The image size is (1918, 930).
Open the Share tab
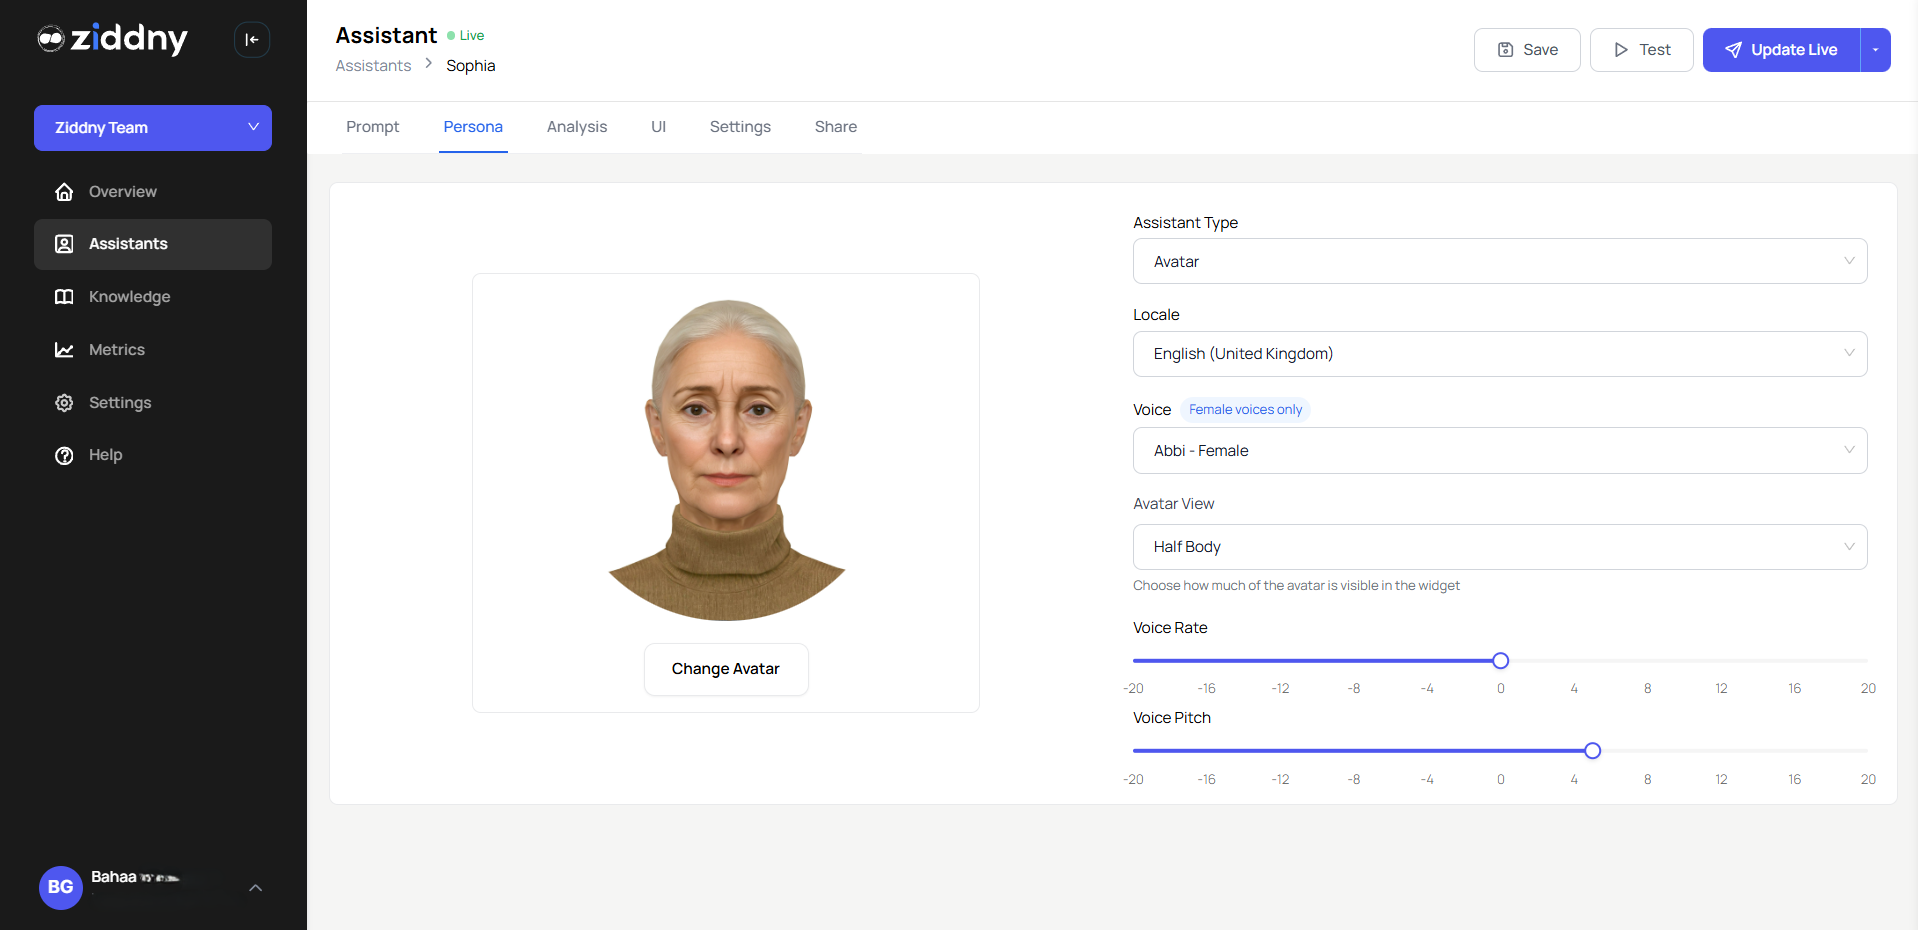click(x=835, y=127)
